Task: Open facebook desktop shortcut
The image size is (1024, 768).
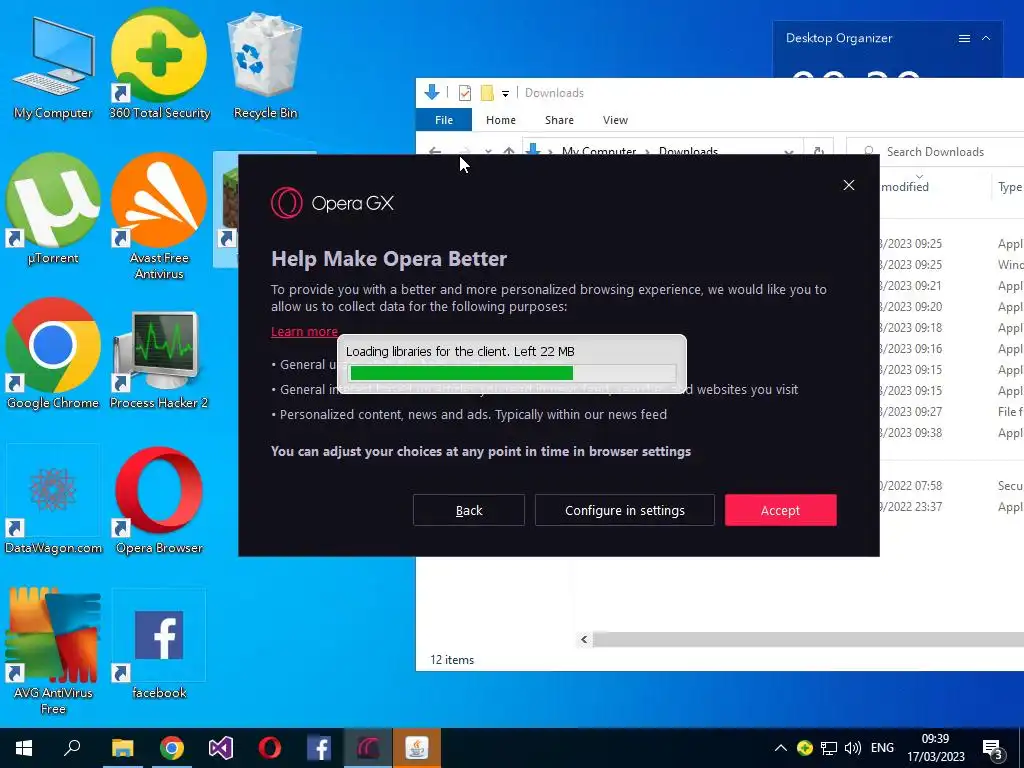Action: 159,645
